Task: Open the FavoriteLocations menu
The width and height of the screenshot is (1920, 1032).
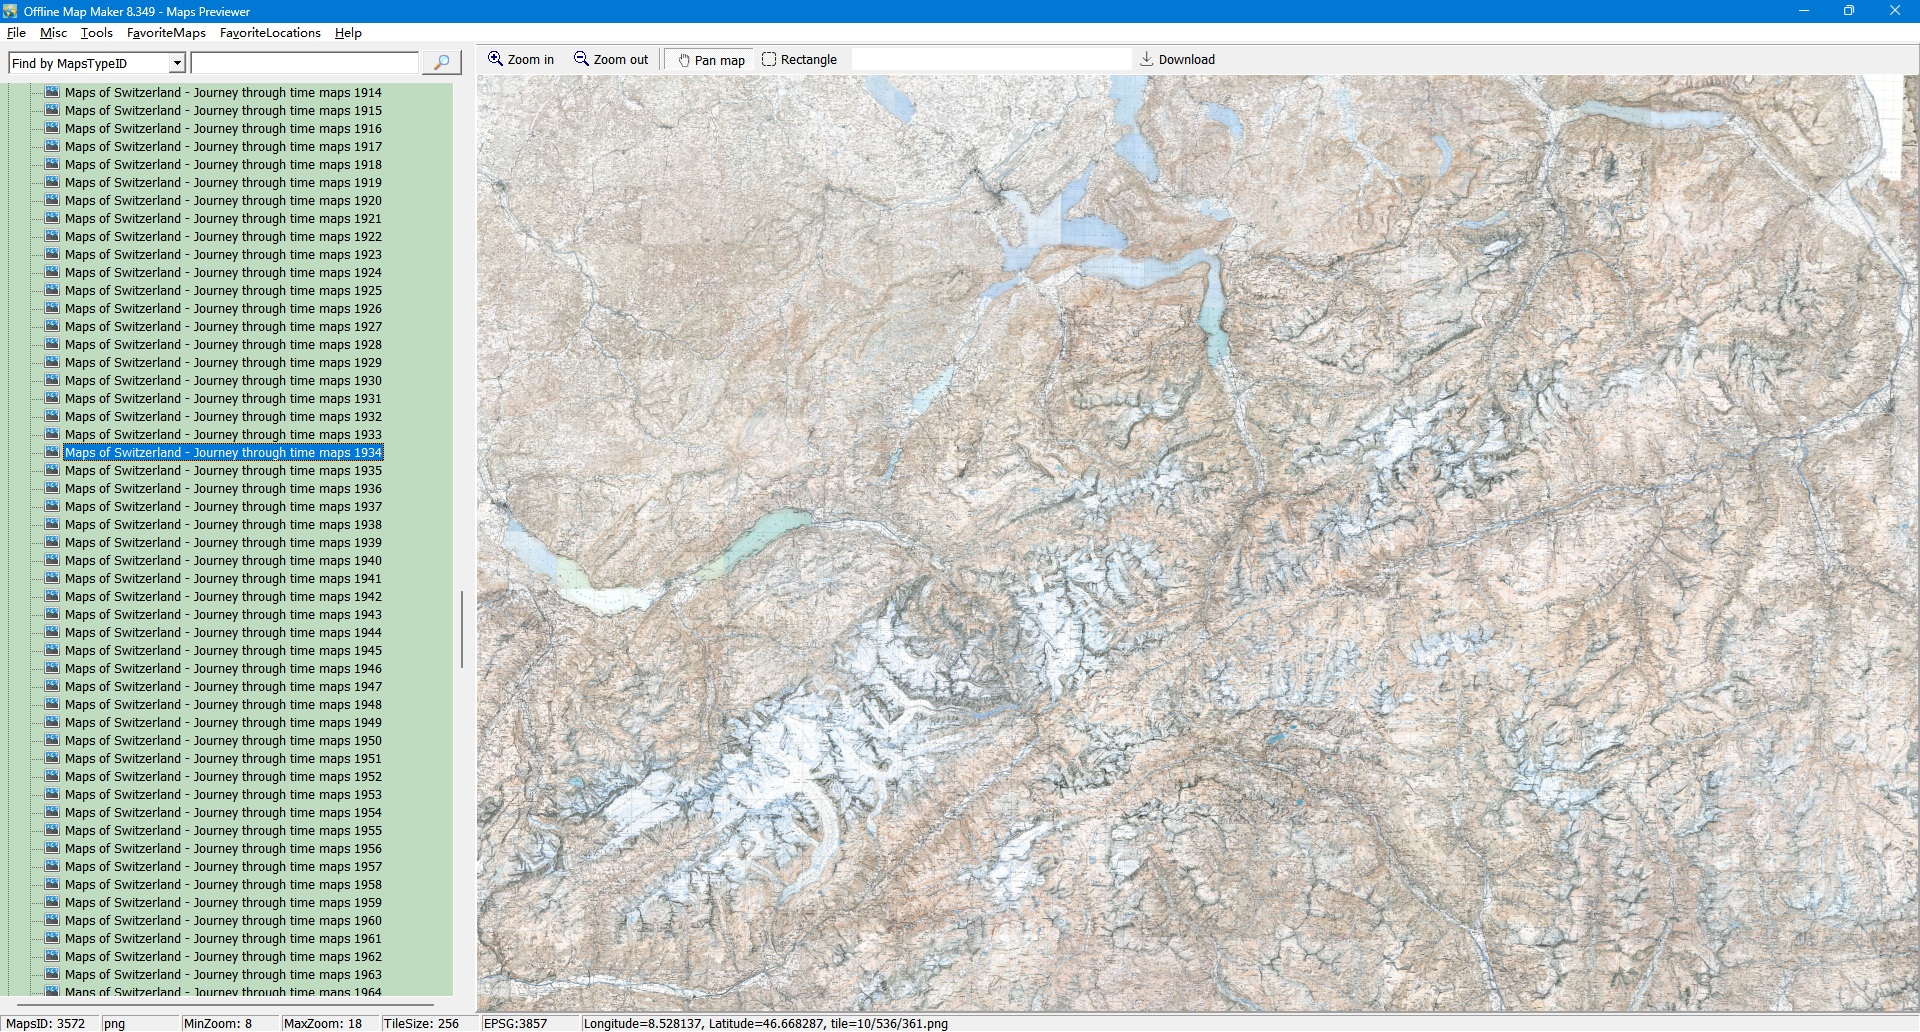Action: (x=270, y=33)
